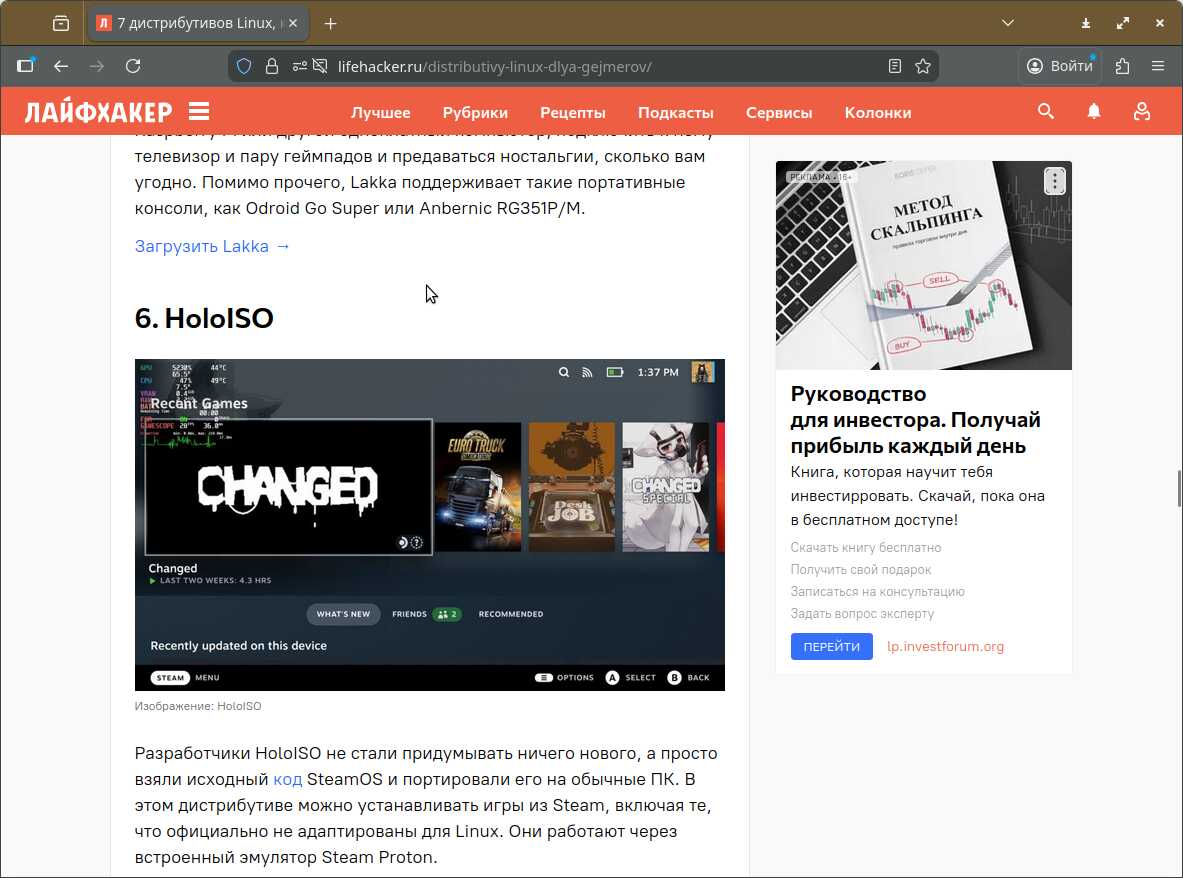Follow the код link in the HoloISO paragraph
Viewport: 1183px width, 878px height.
[287, 779]
